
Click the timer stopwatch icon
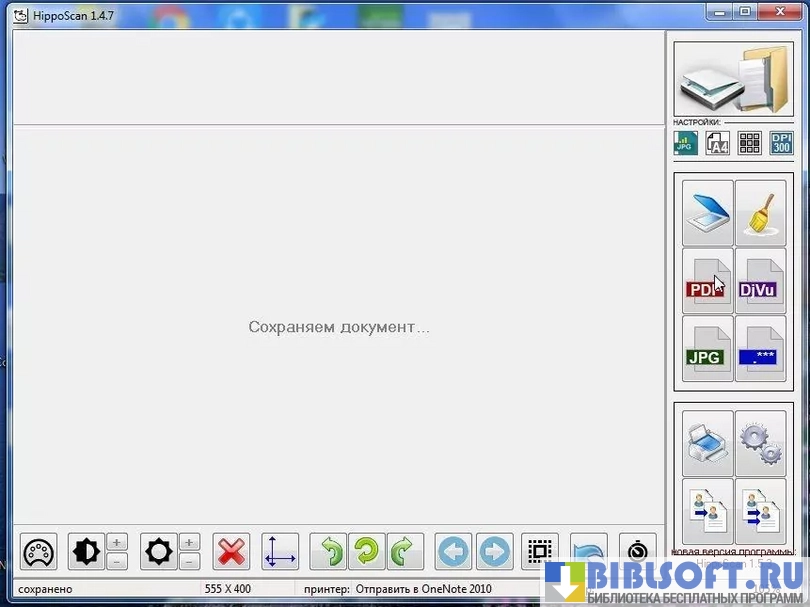[x=637, y=552]
